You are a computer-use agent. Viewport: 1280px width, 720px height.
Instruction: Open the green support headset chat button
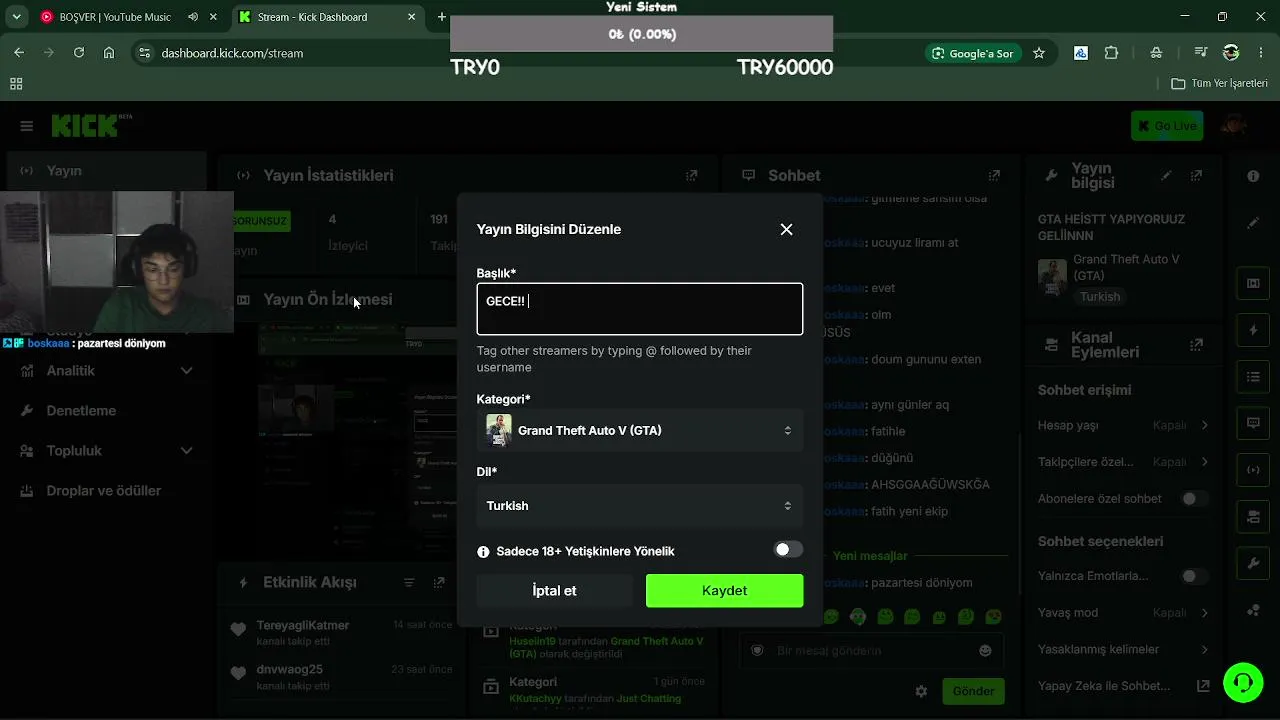click(1243, 683)
